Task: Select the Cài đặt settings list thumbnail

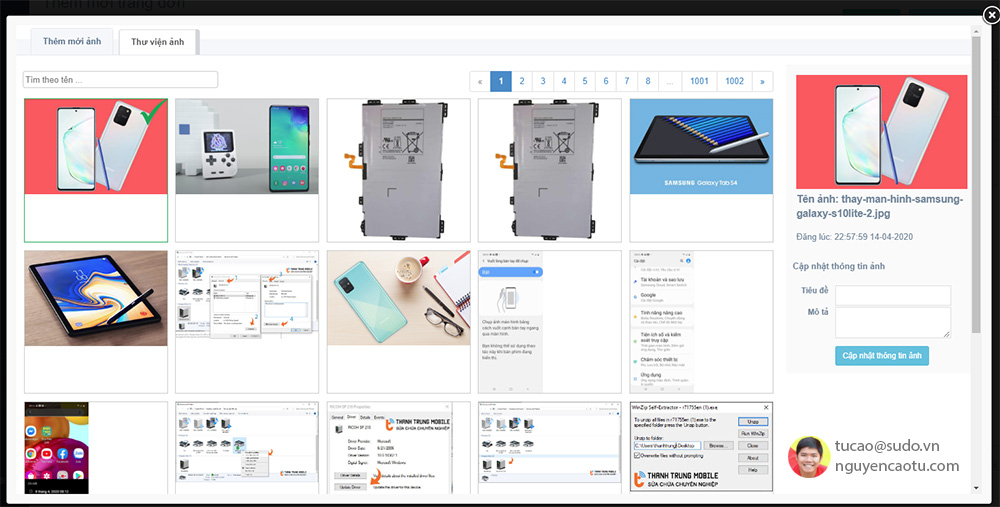Action: [702, 322]
